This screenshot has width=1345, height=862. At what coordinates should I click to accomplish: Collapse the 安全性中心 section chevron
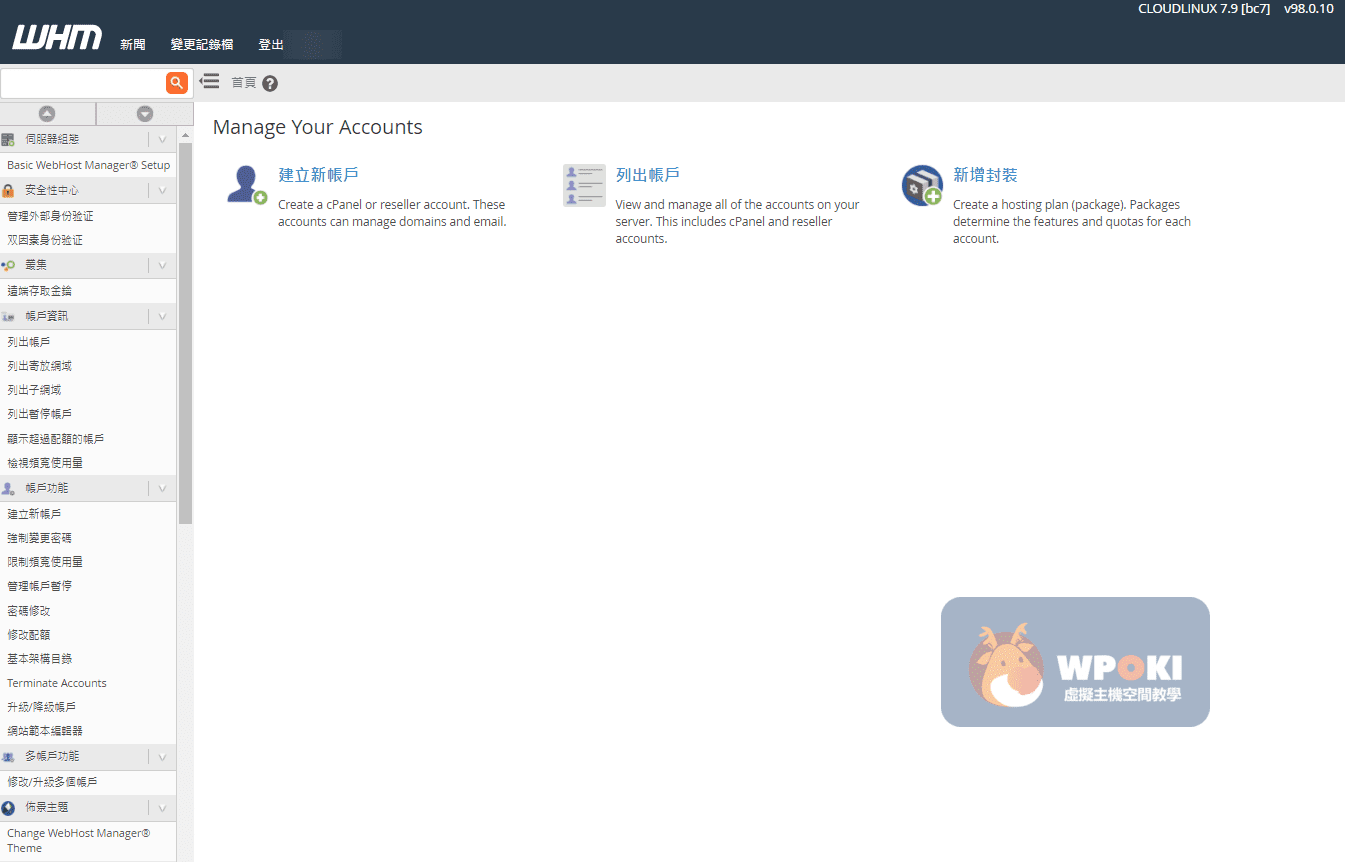tap(162, 190)
